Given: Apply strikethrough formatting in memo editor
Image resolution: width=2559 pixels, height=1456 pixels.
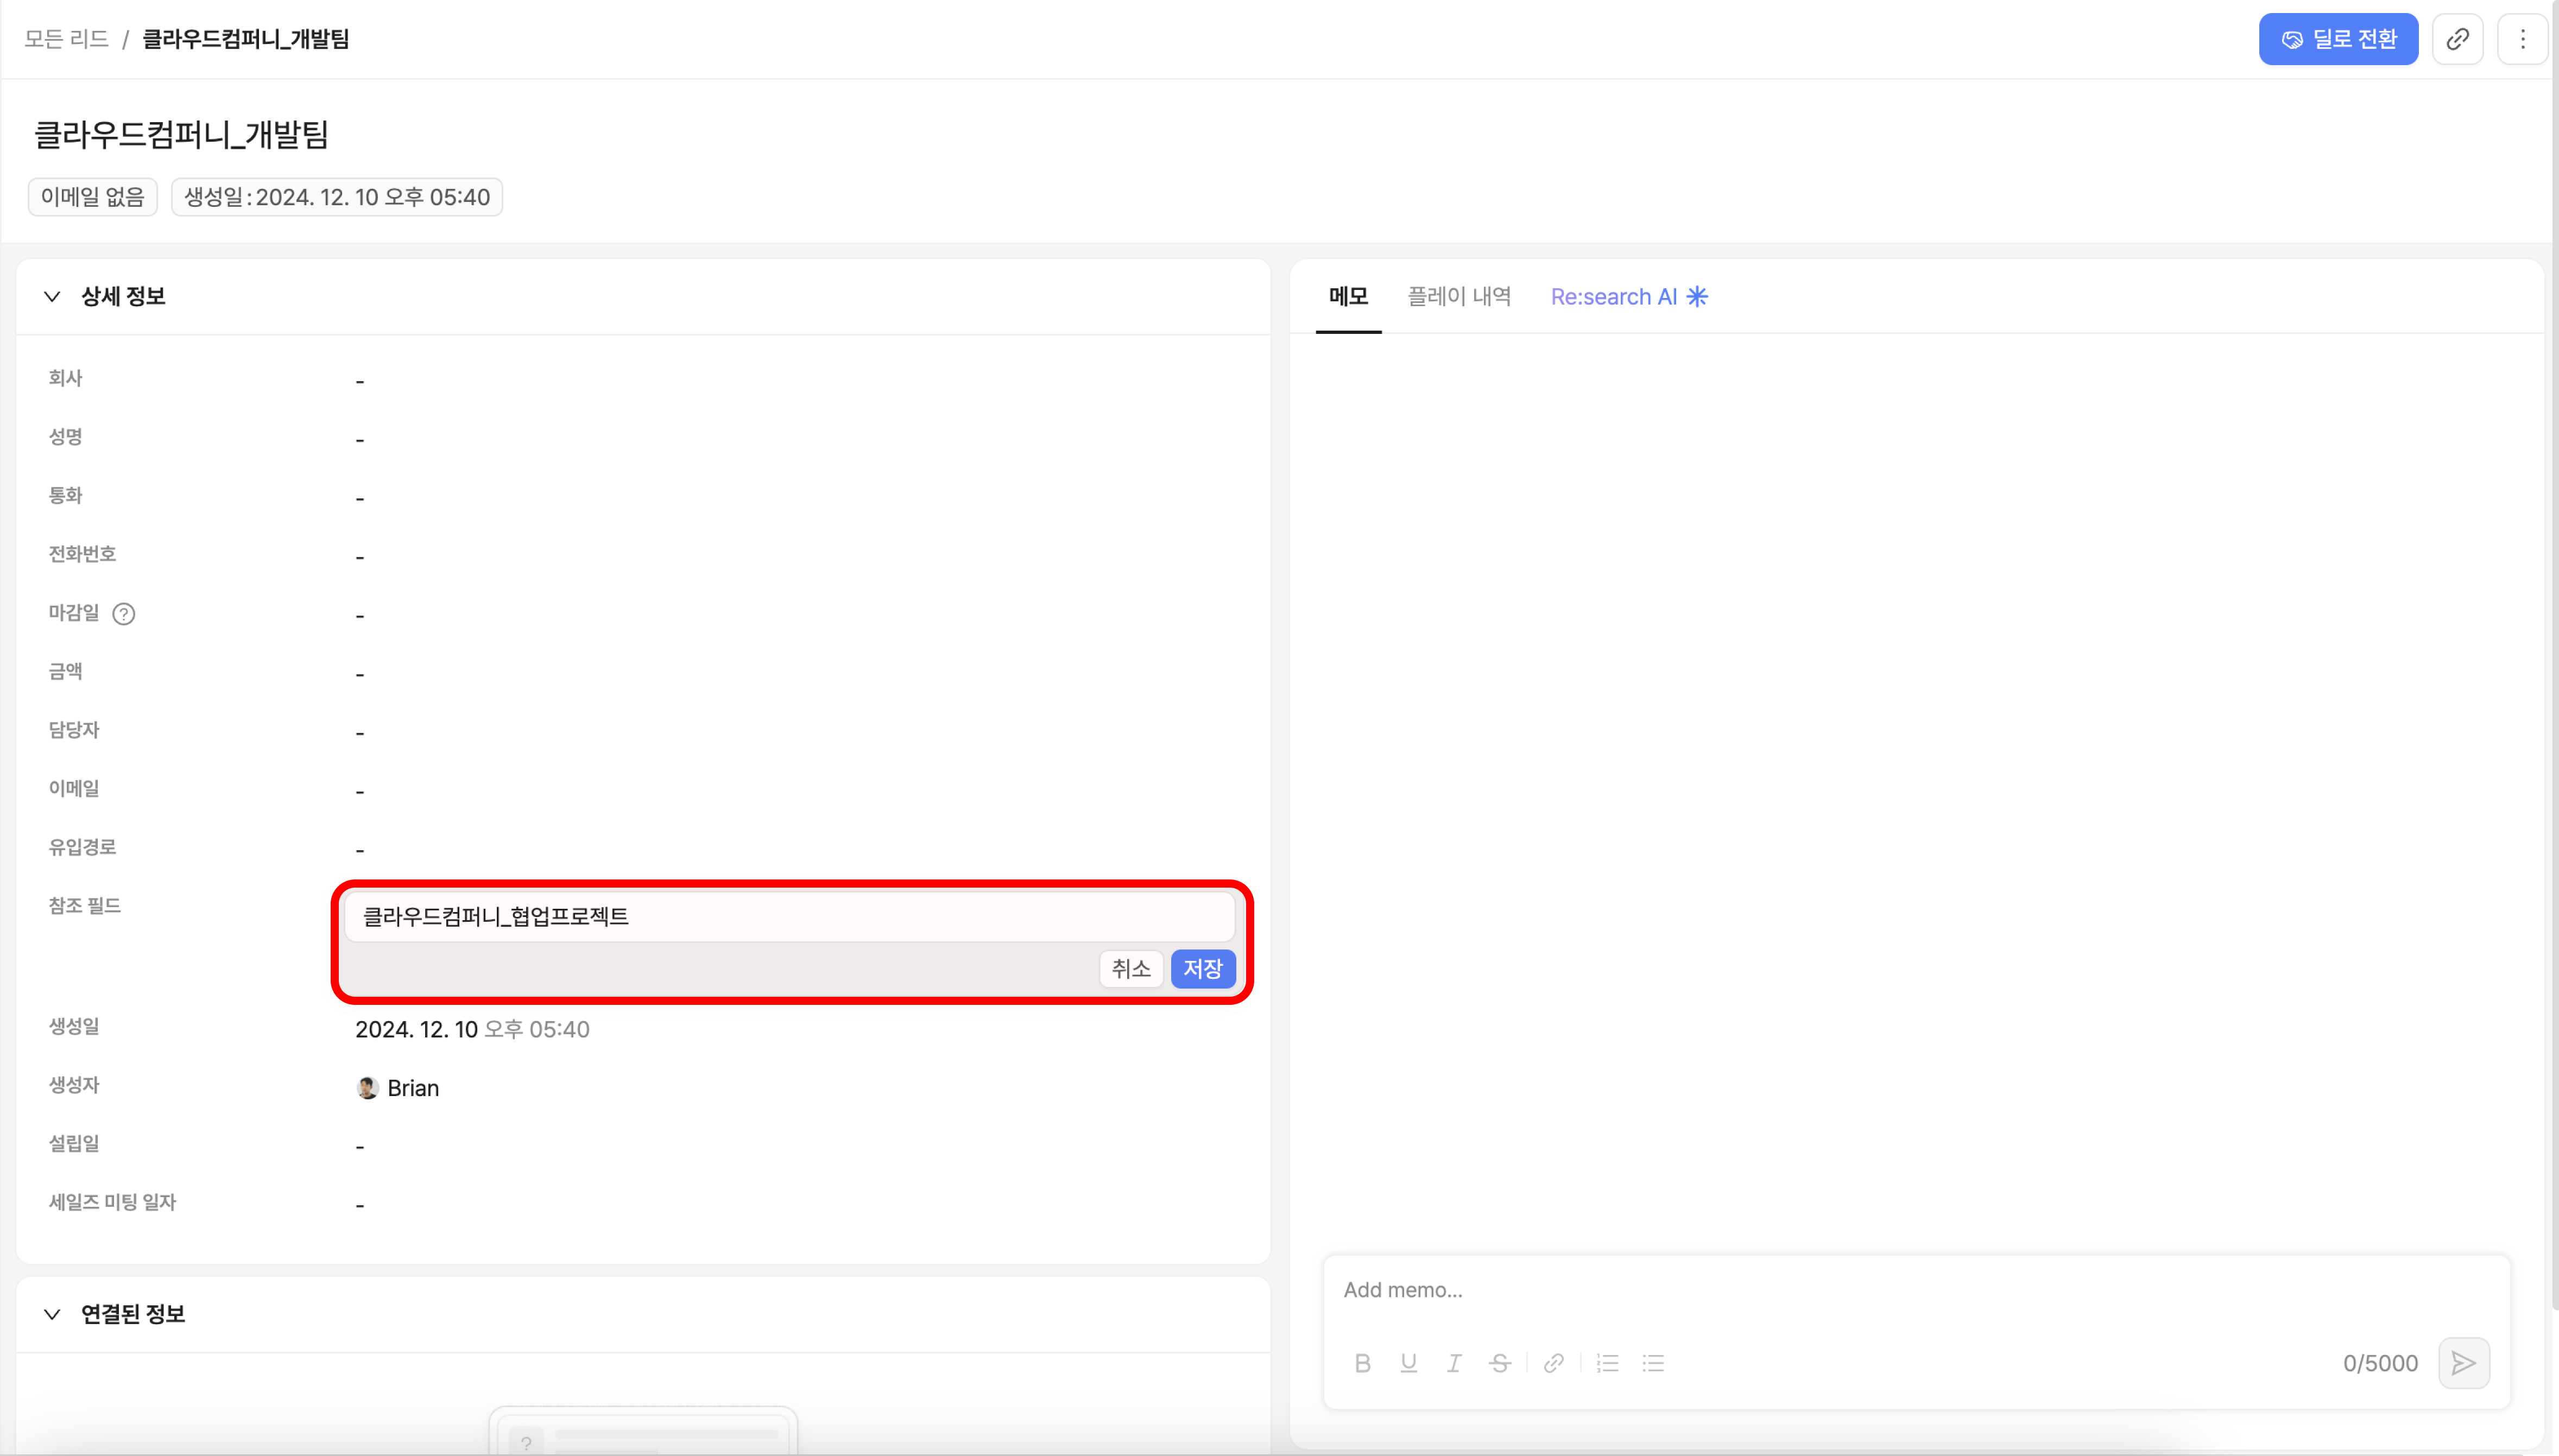Looking at the screenshot, I should tap(1499, 1363).
